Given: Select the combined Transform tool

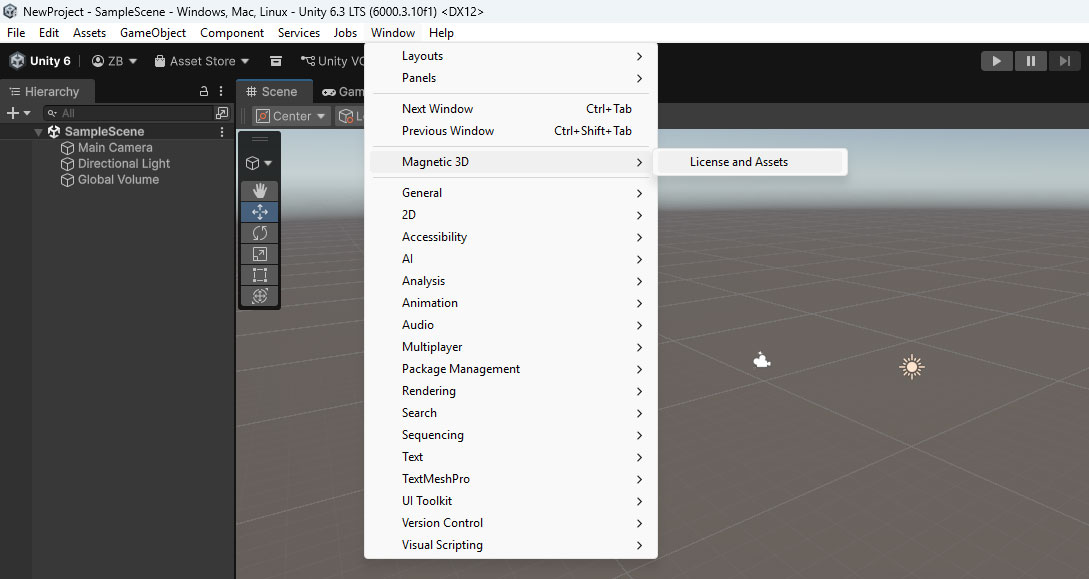Looking at the screenshot, I should point(259,296).
